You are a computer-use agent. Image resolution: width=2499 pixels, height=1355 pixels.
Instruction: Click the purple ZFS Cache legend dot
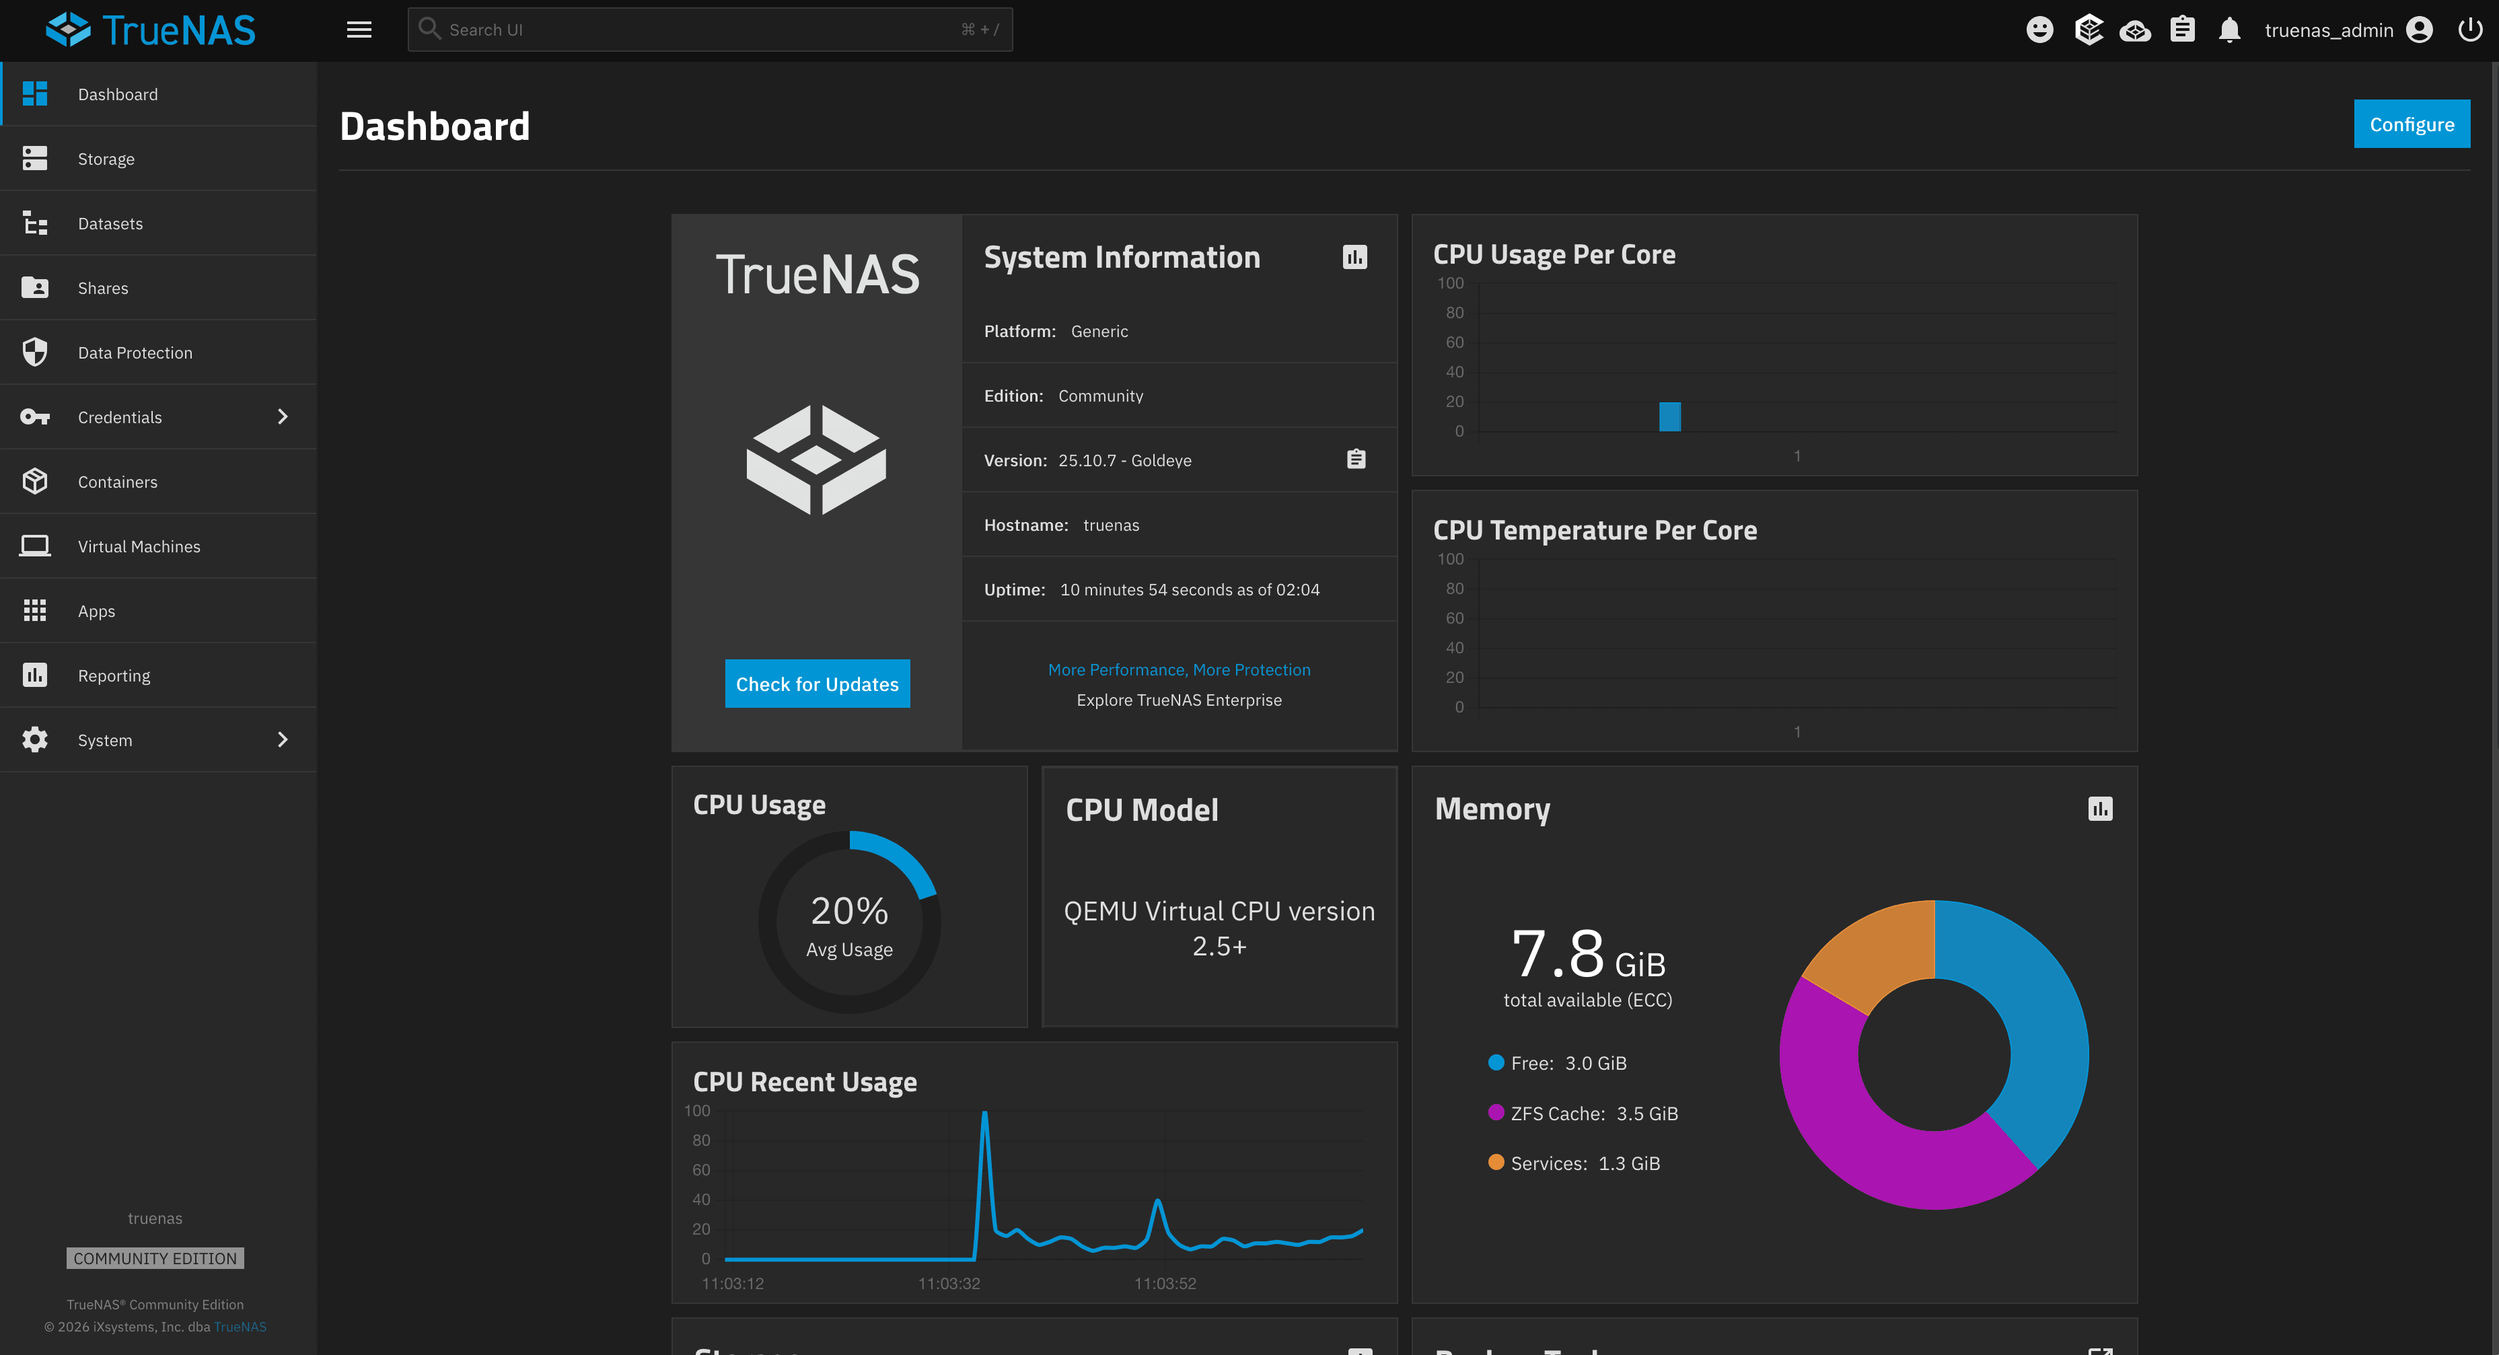[x=1496, y=1112]
